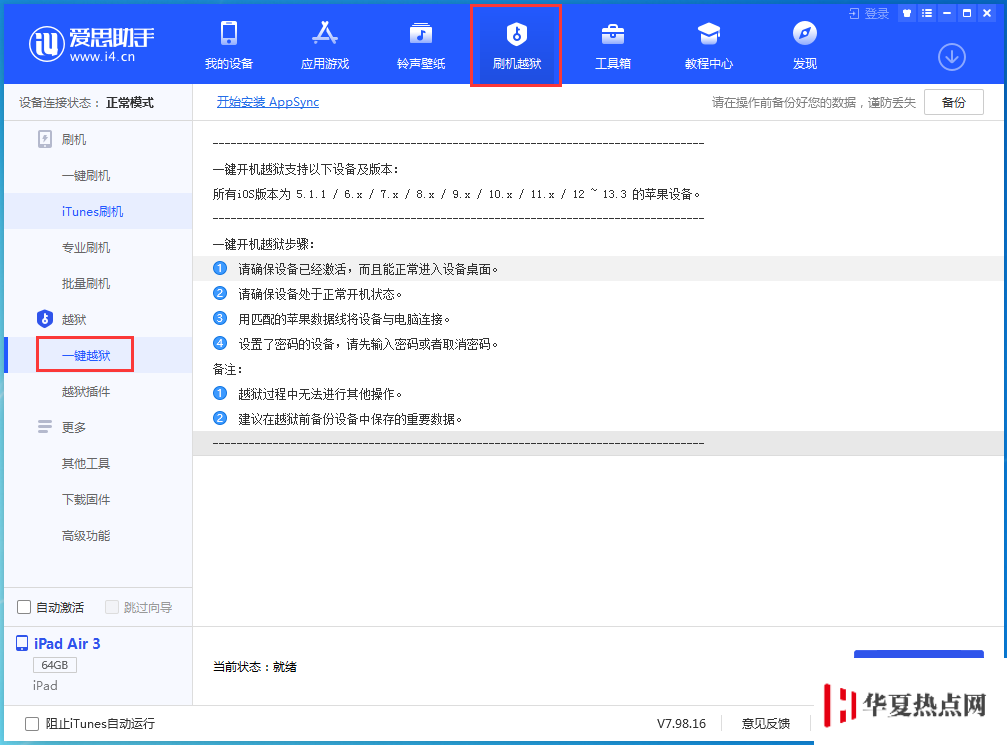Select 批量刷机 in the sidebar
Image resolution: width=1007 pixels, height=745 pixels.
86,283
